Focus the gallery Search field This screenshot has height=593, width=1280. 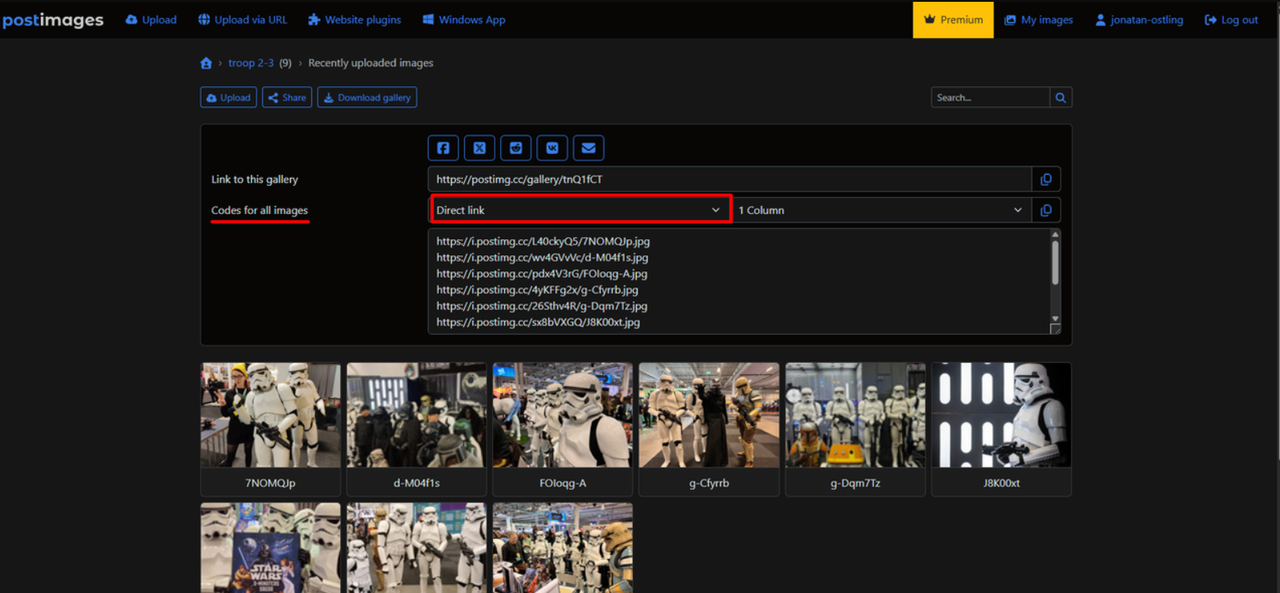(x=990, y=97)
